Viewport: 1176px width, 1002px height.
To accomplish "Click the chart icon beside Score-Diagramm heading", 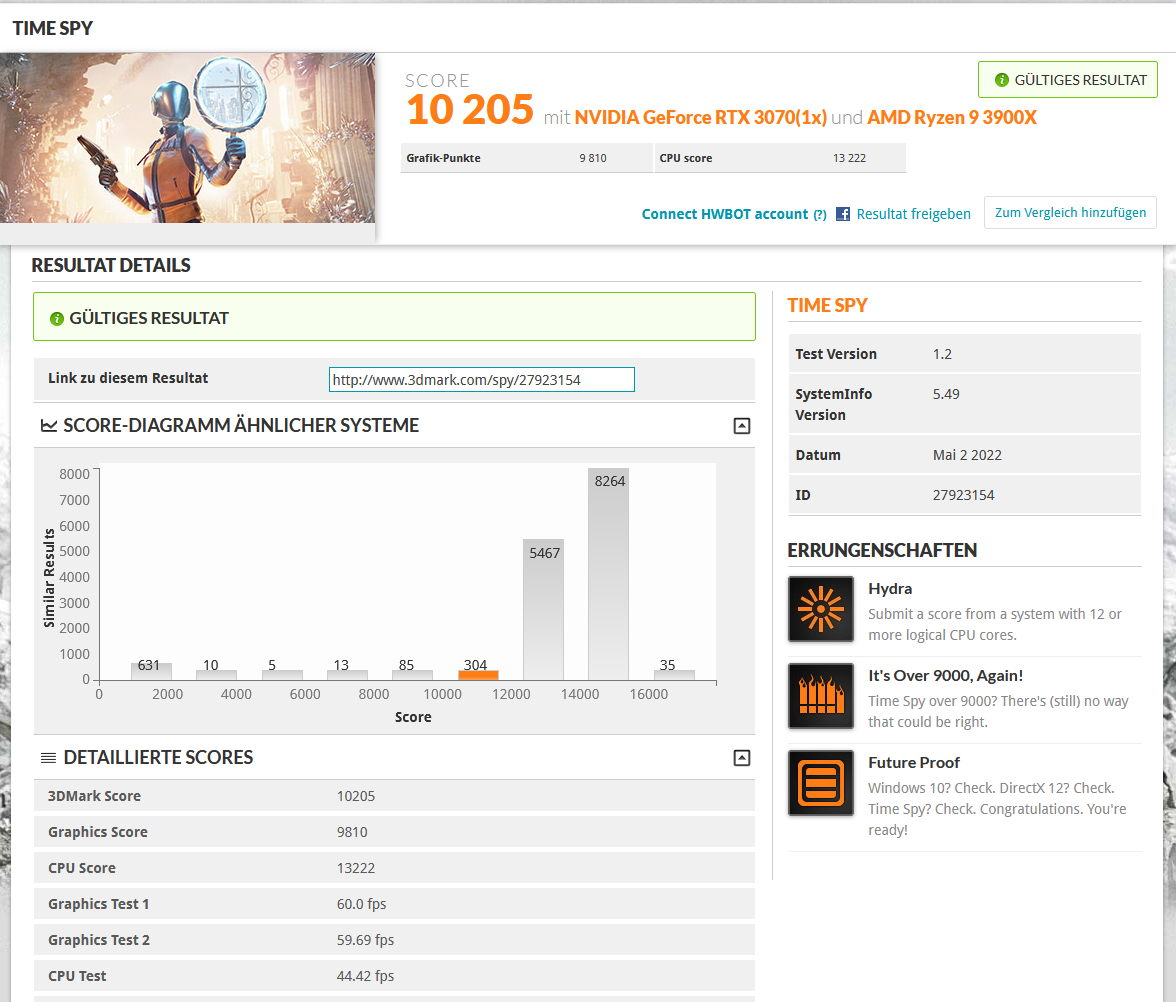I will [49, 425].
